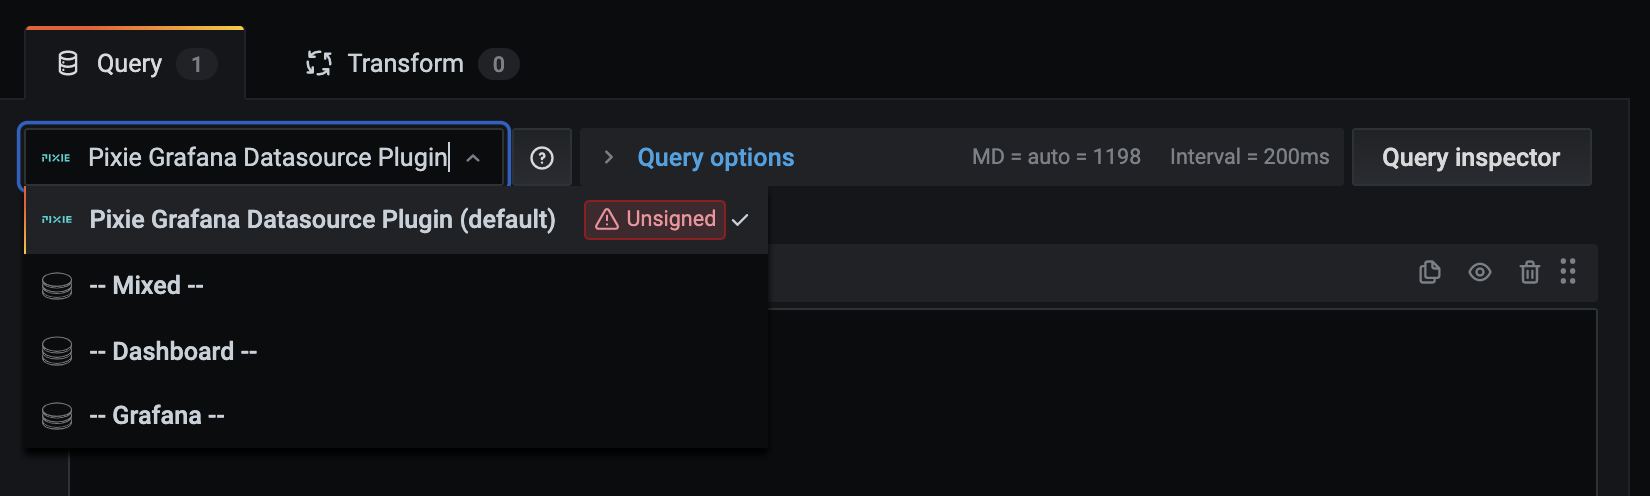Click the Pixie logo in dropdown list
The width and height of the screenshot is (1650, 496).
[x=57, y=220]
